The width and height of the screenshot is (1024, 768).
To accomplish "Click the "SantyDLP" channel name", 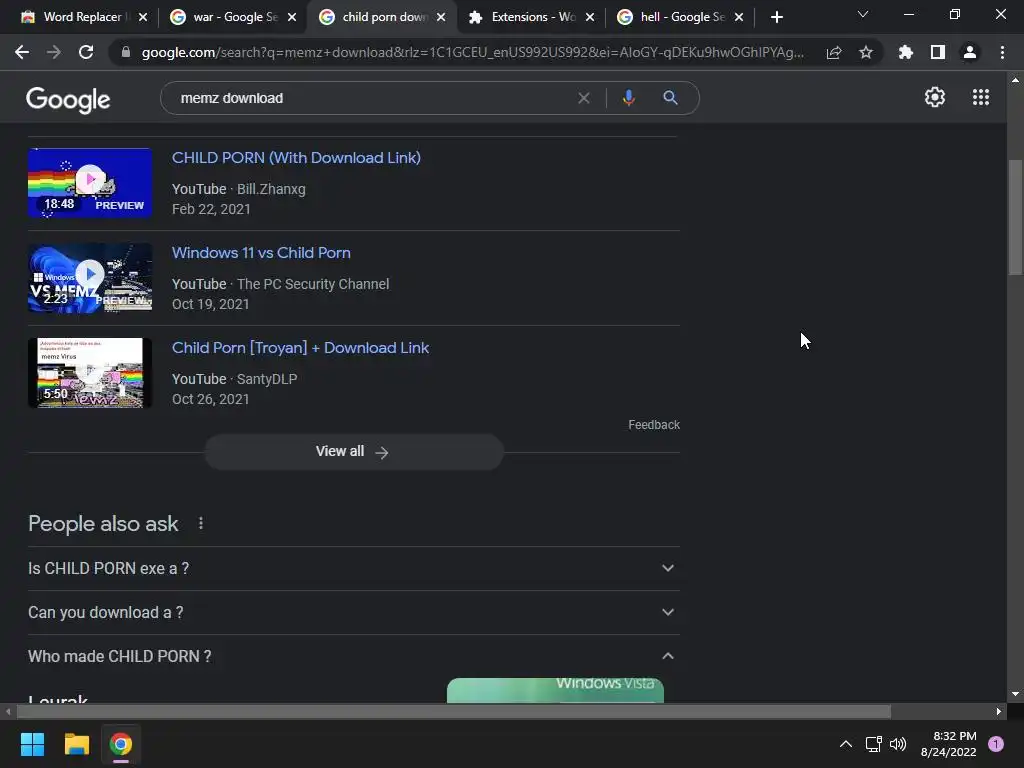I will pos(266,379).
